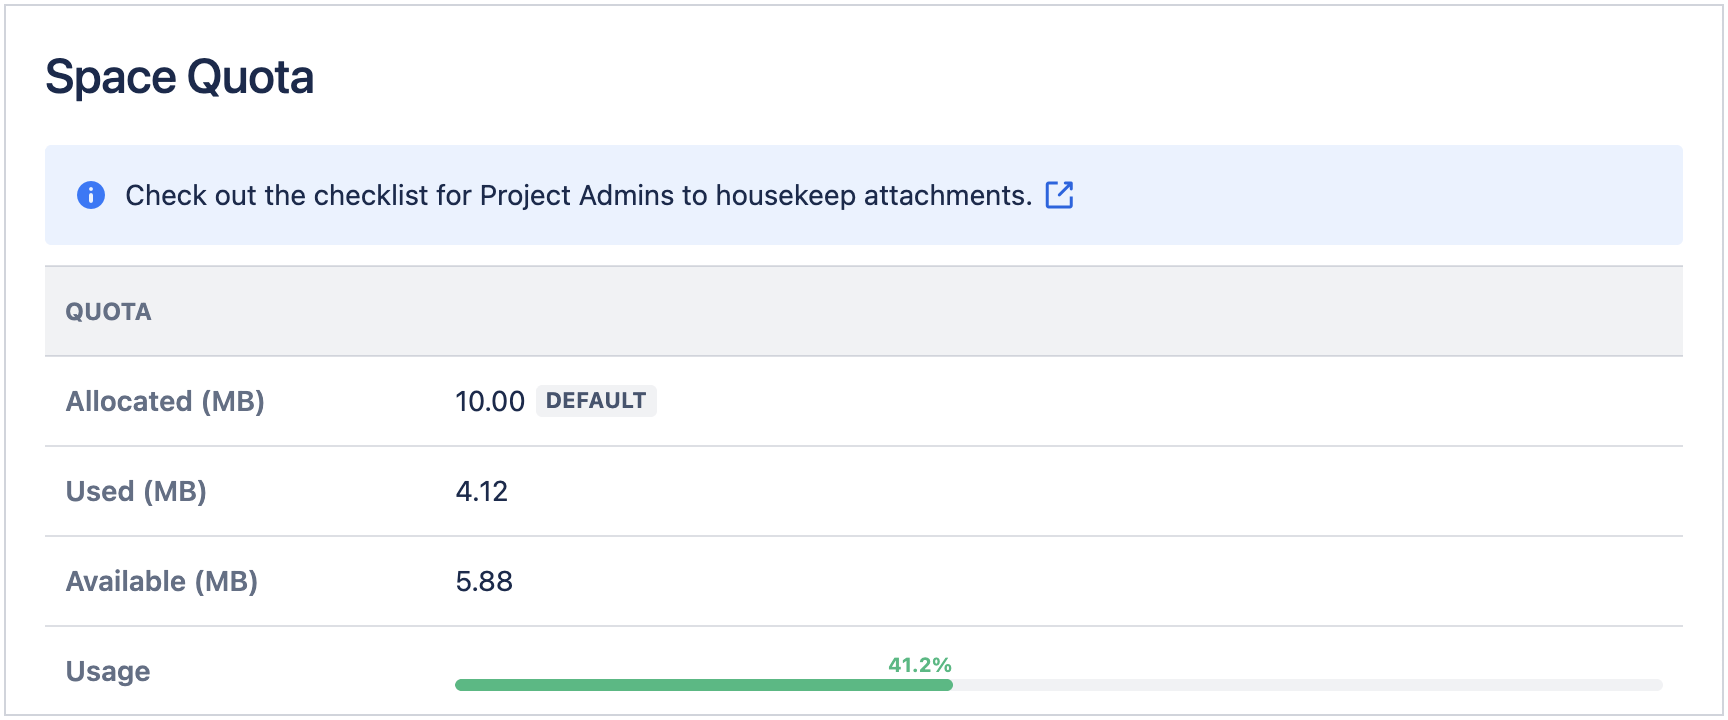Click the word 'attachments' in the banner message
Screen dimensions: 1728x720
click(x=947, y=195)
